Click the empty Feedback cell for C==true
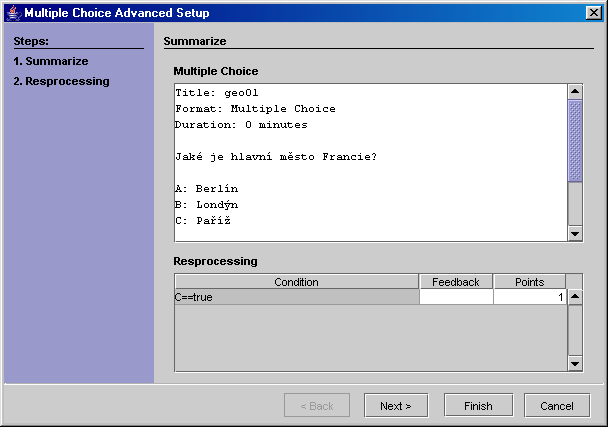This screenshot has height=427, width=608. pyautogui.click(x=456, y=297)
